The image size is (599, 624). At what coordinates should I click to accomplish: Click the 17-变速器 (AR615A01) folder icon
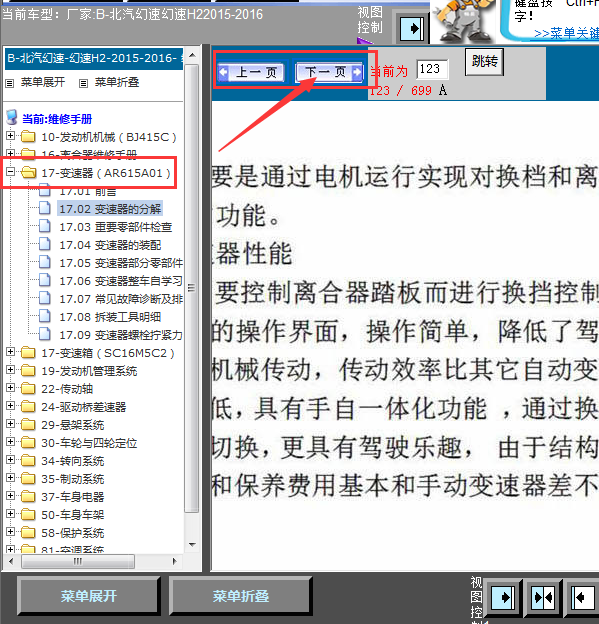(28, 172)
